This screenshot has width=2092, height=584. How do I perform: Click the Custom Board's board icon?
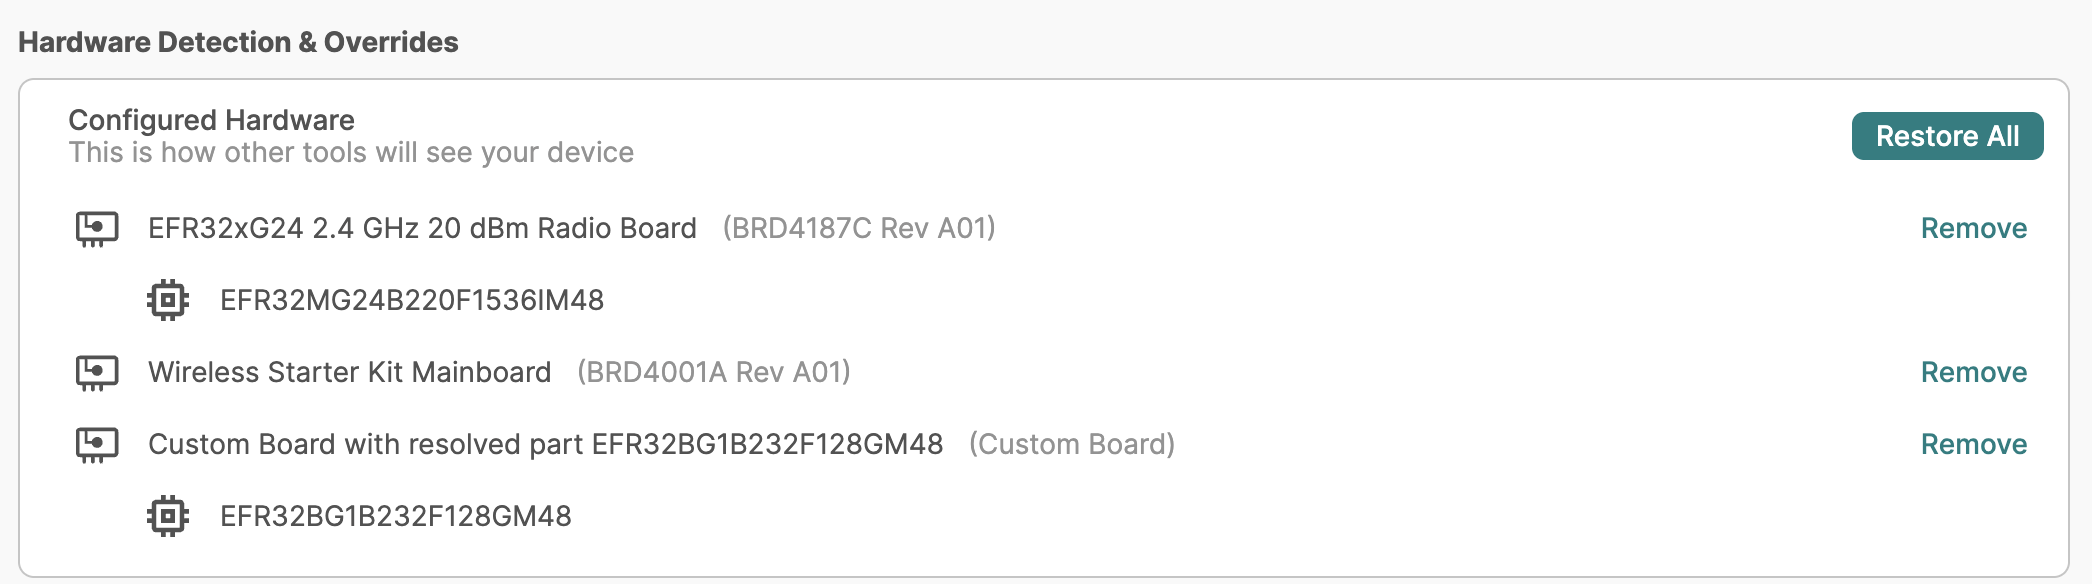tap(97, 445)
